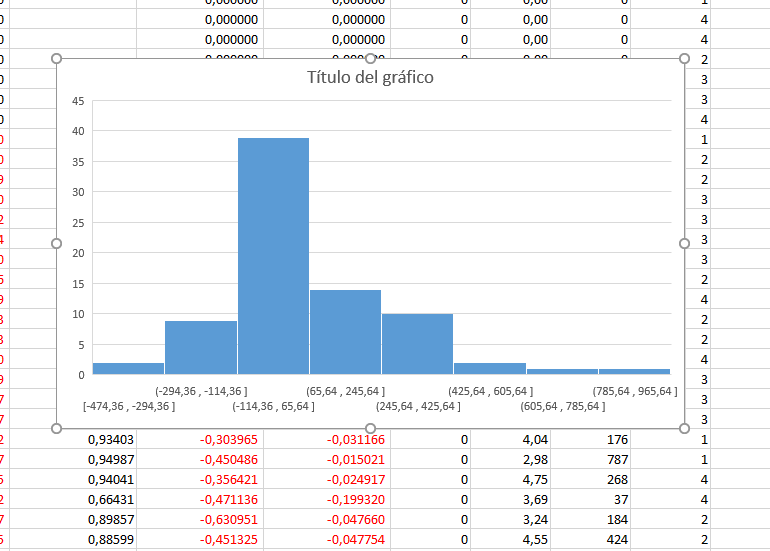Select cell containing 0,66431
The width and height of the screenshot is (770, 551).
point(73,499)
